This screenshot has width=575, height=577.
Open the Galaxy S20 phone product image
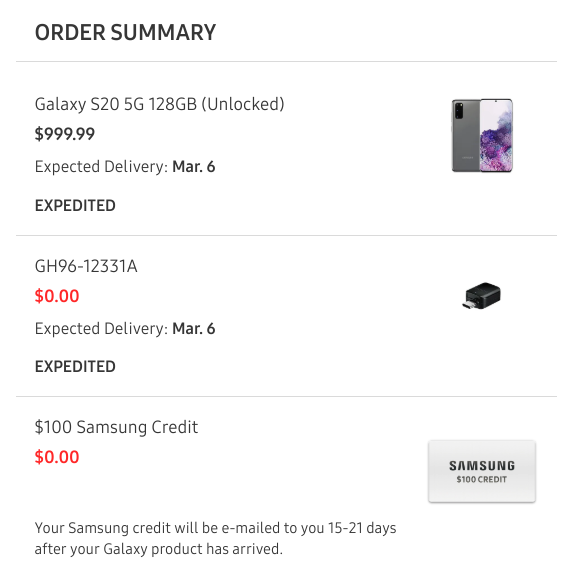[482, 135]
